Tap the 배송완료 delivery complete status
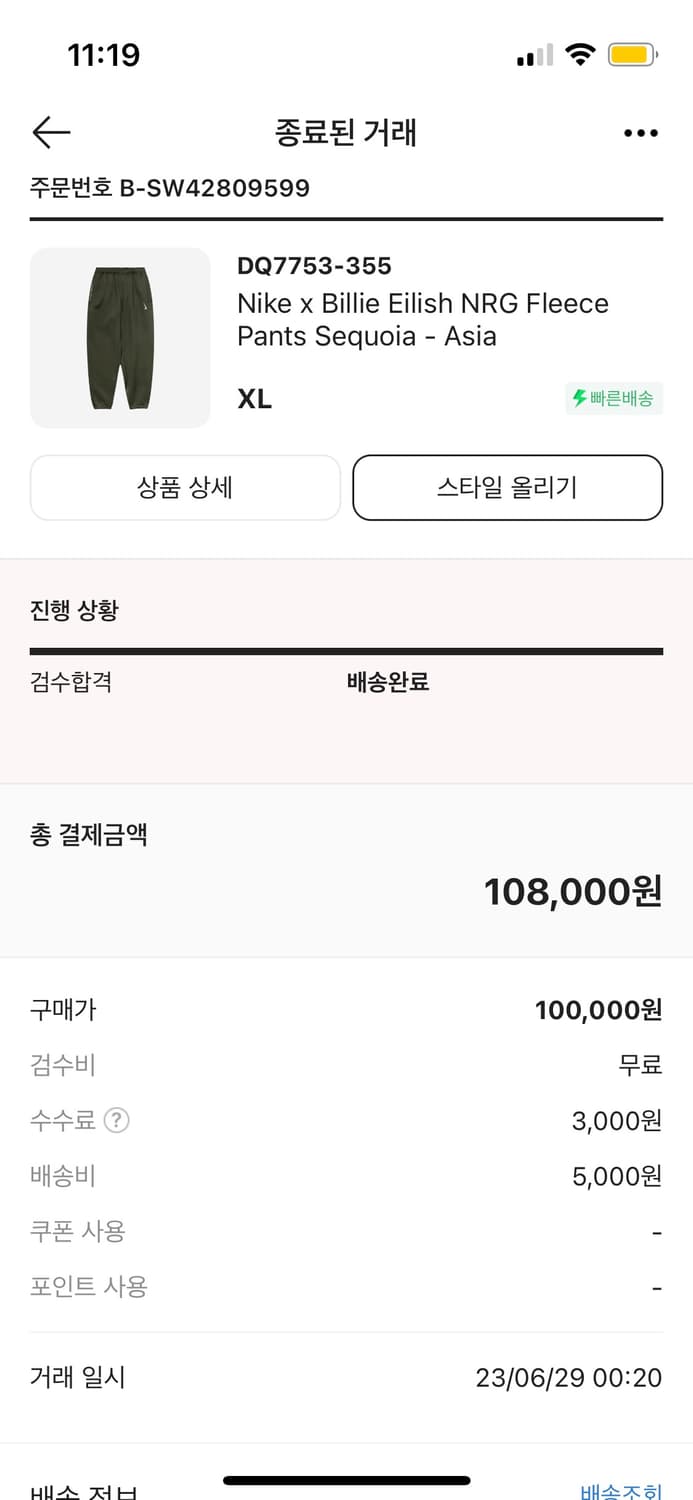Screen dimensions: 693x1500 pyautogui.click(x=388, y=683)
